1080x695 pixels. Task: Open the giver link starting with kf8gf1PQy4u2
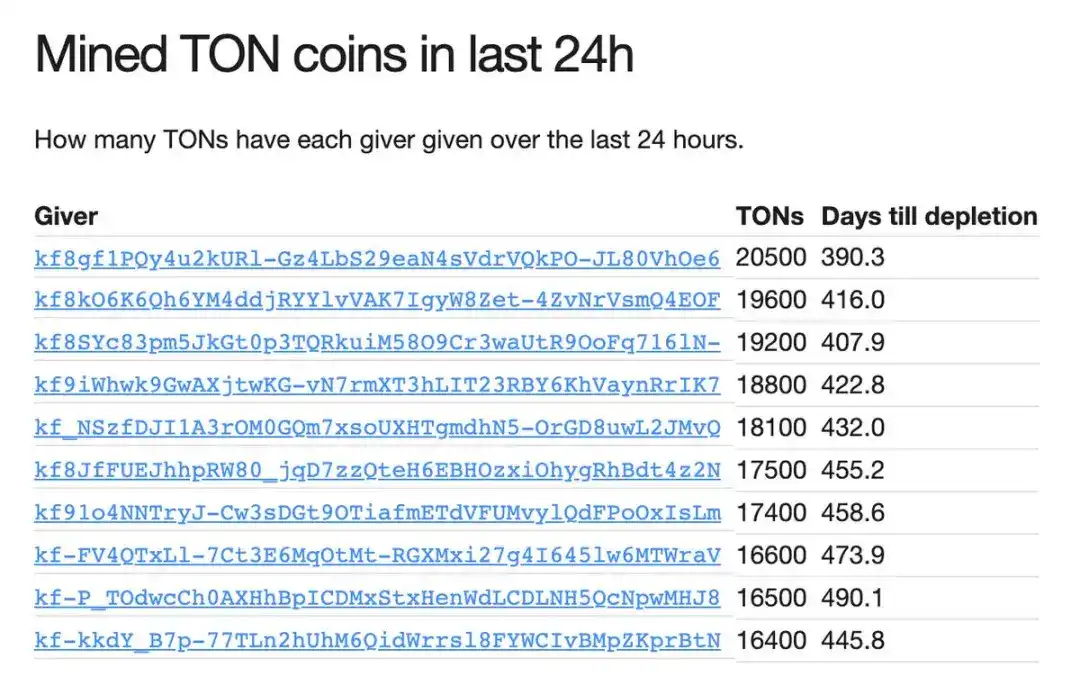[x=375, y=258]
